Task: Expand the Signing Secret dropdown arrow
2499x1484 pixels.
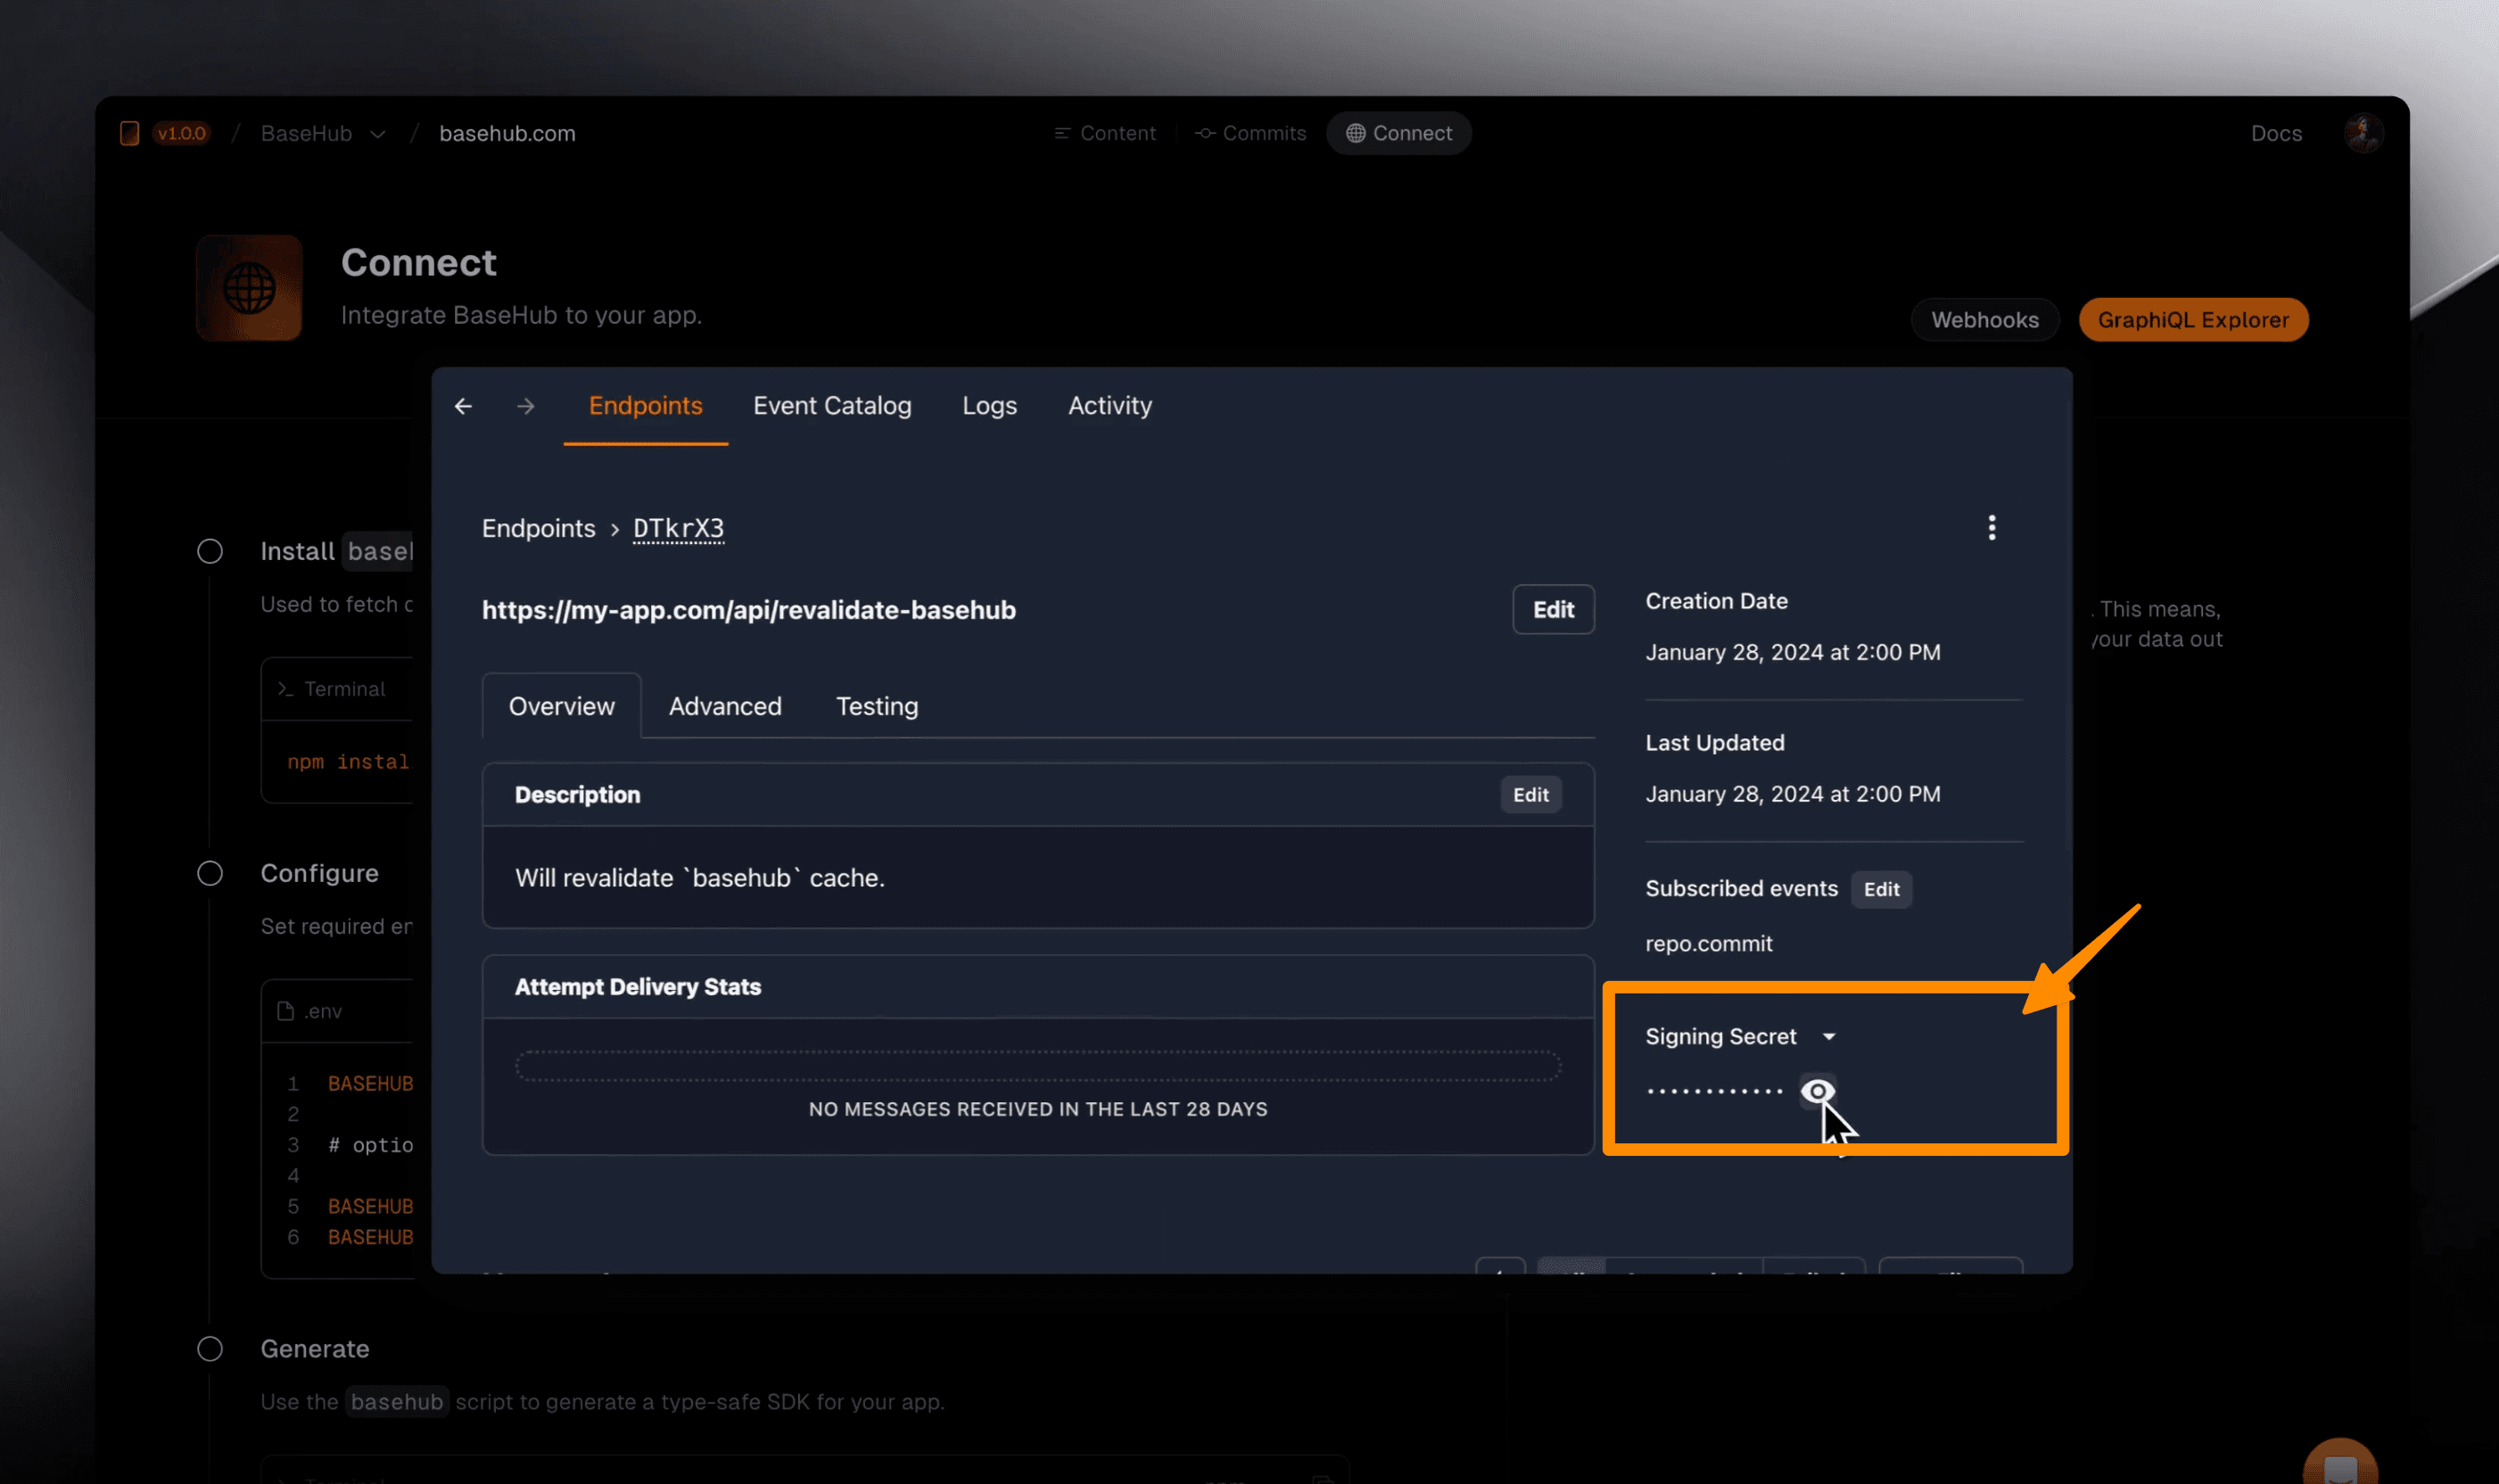Action: (1829, 1037)
